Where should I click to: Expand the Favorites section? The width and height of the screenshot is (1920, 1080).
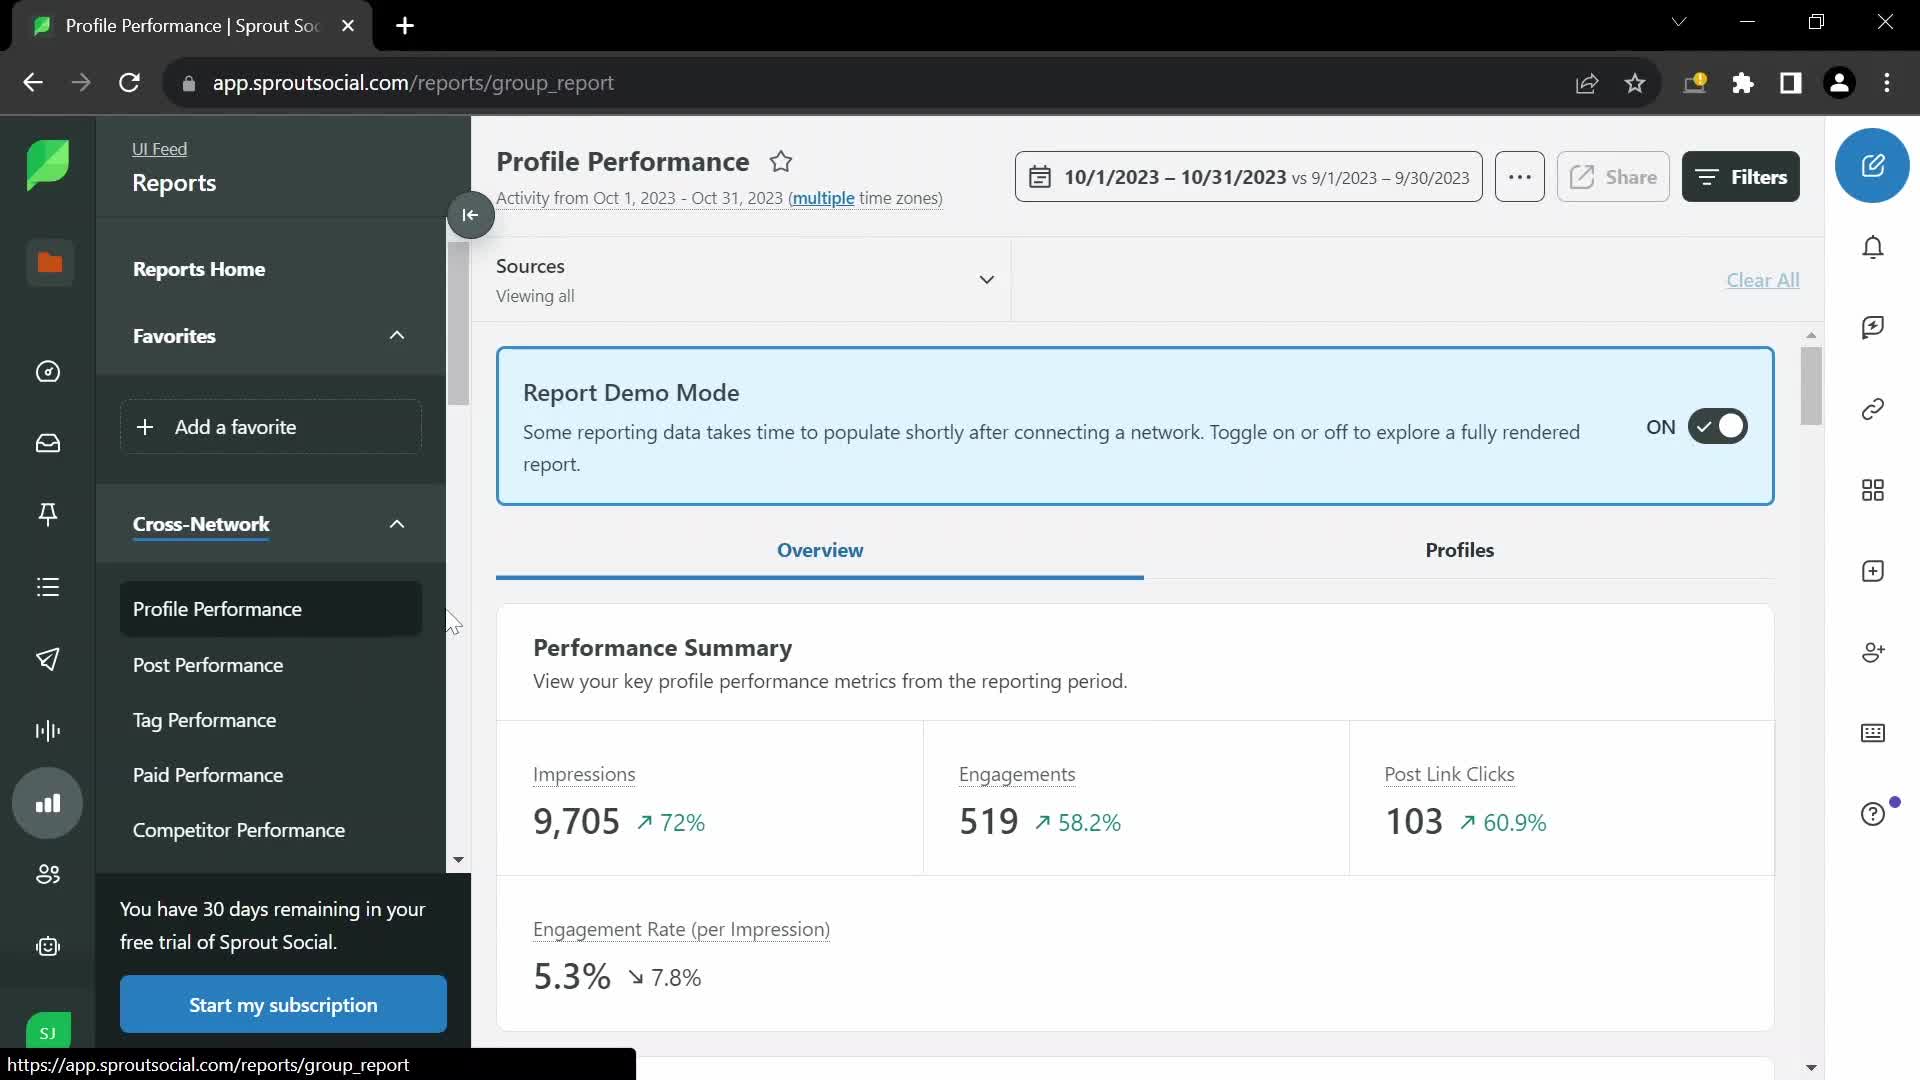point(396,335)
